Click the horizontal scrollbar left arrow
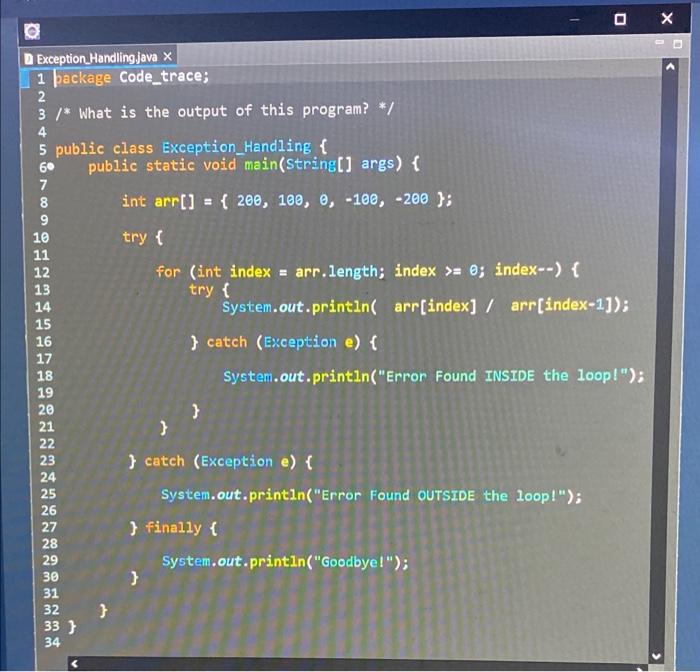The height and width of the screenshot is (672, 700). (x=75, y=664)
